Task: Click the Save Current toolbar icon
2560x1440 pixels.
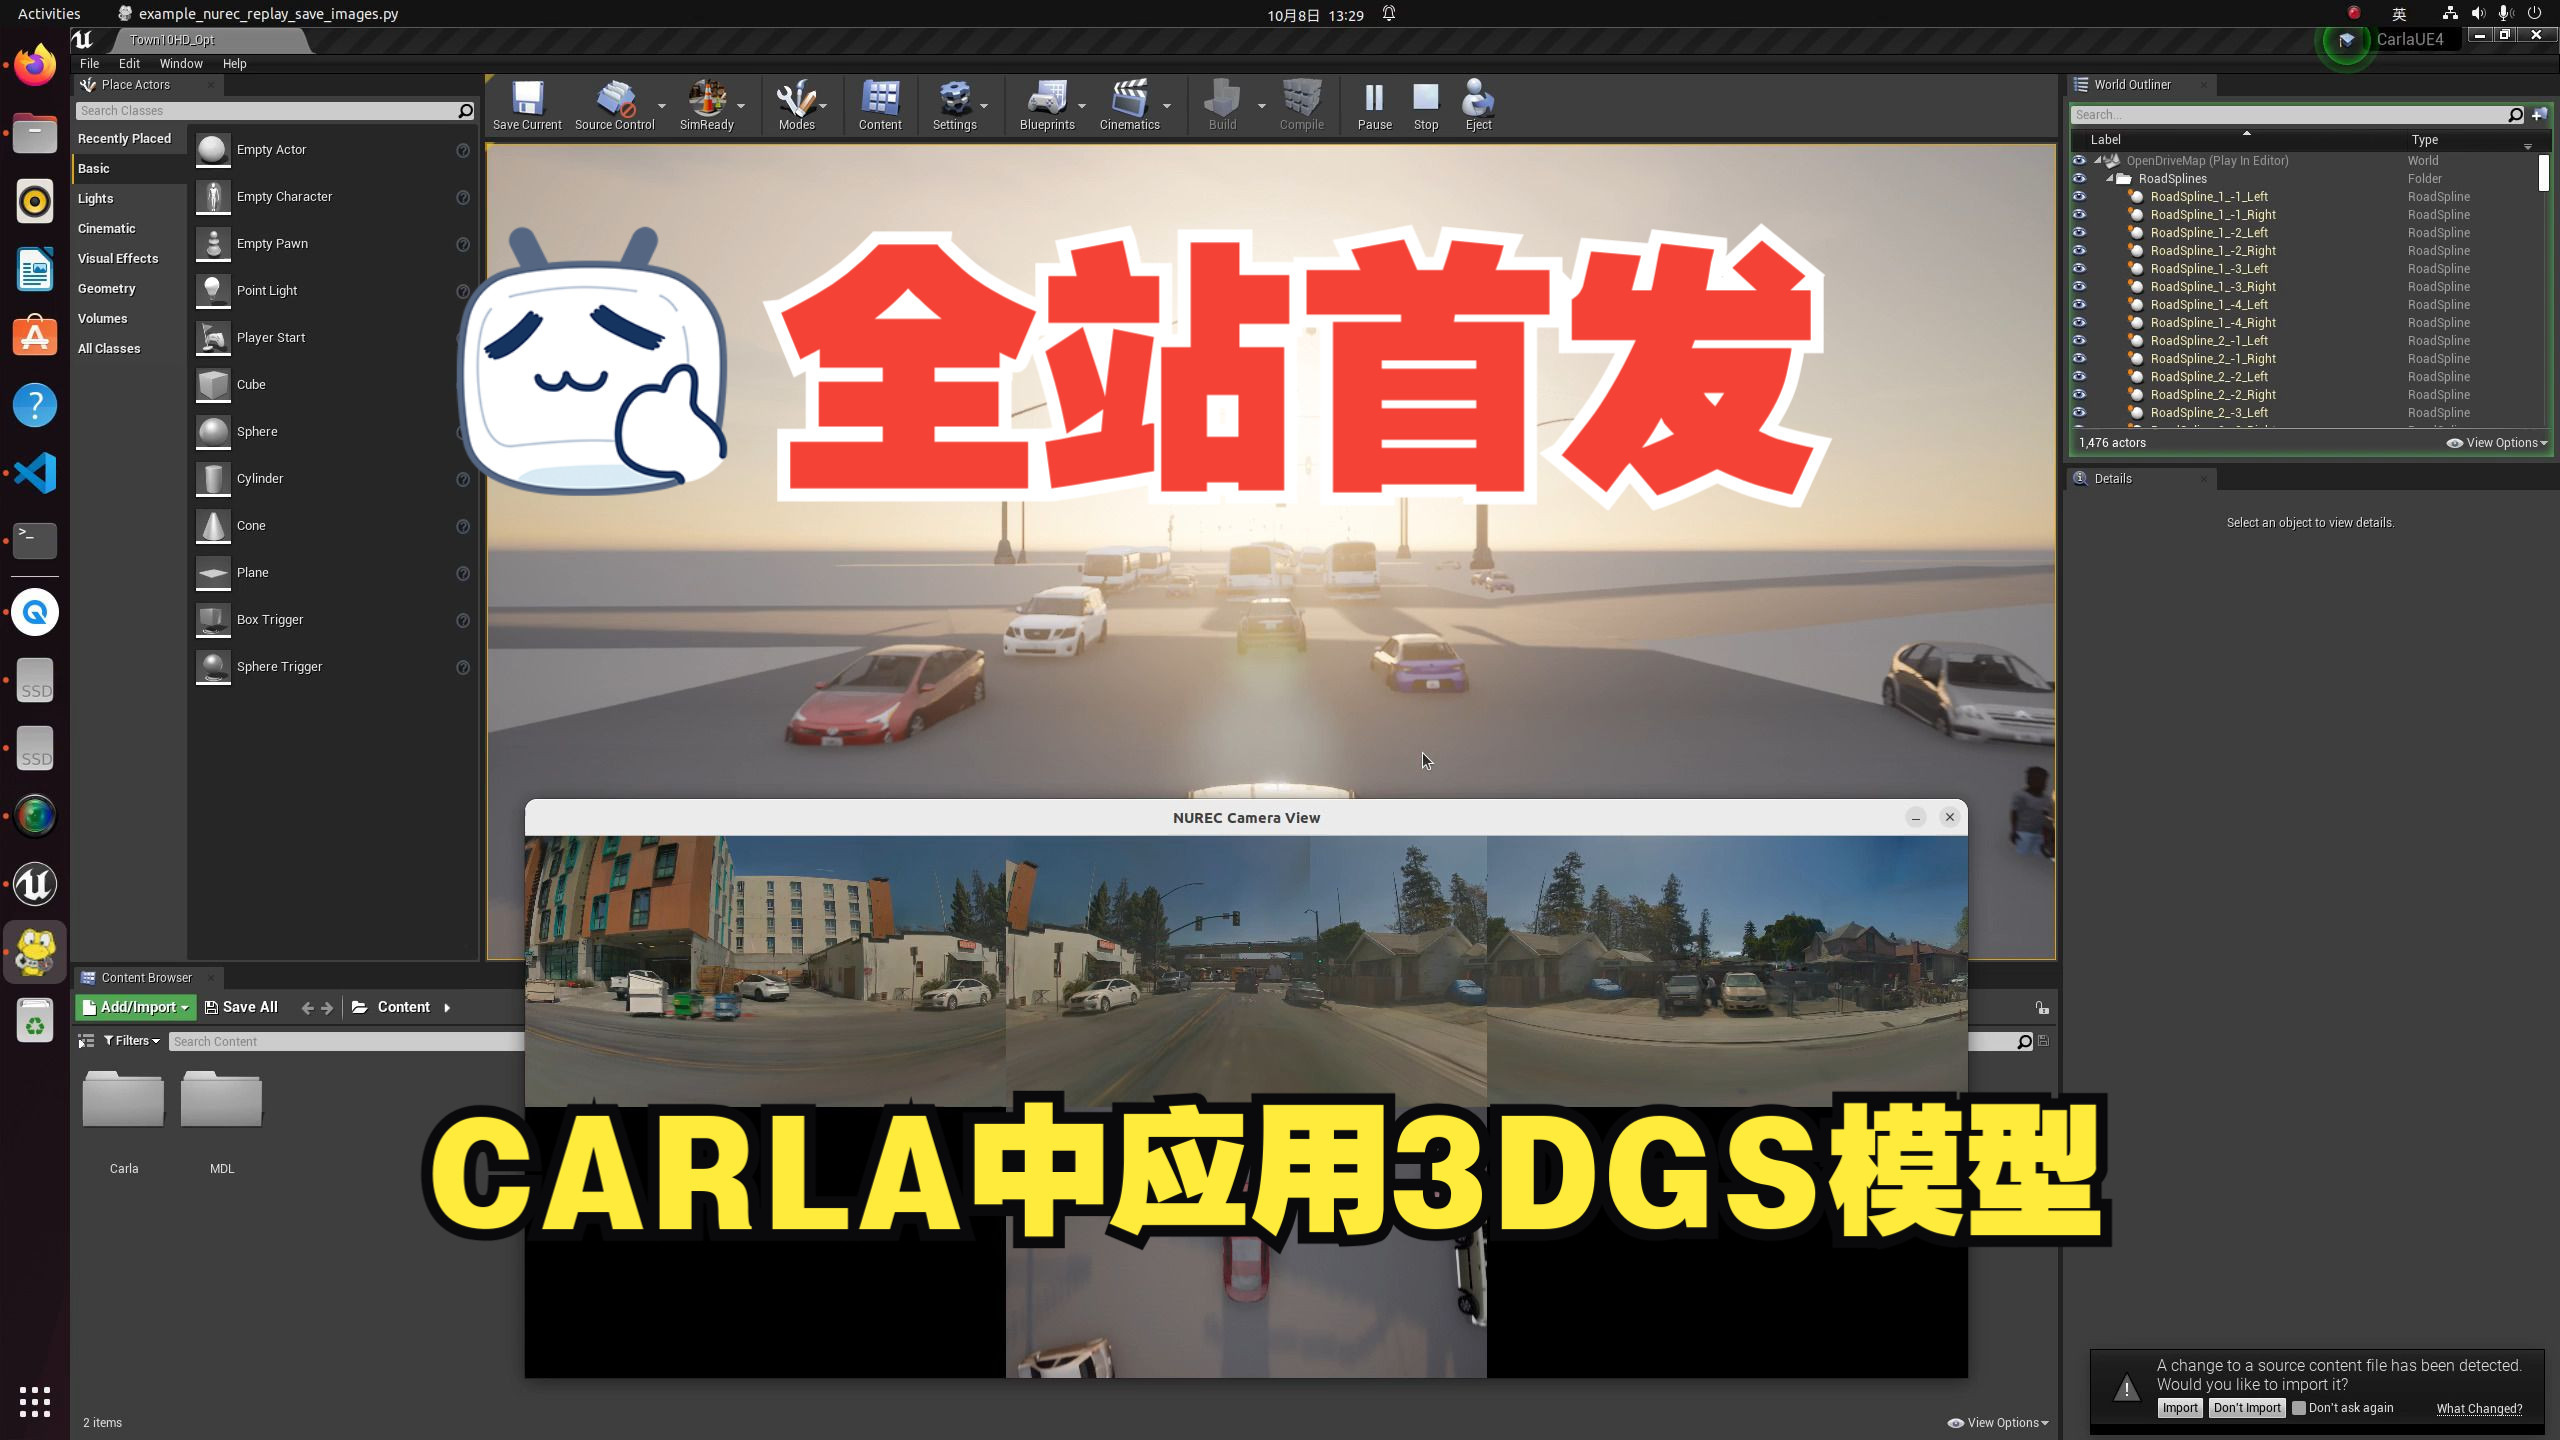Action: (527, 103)
